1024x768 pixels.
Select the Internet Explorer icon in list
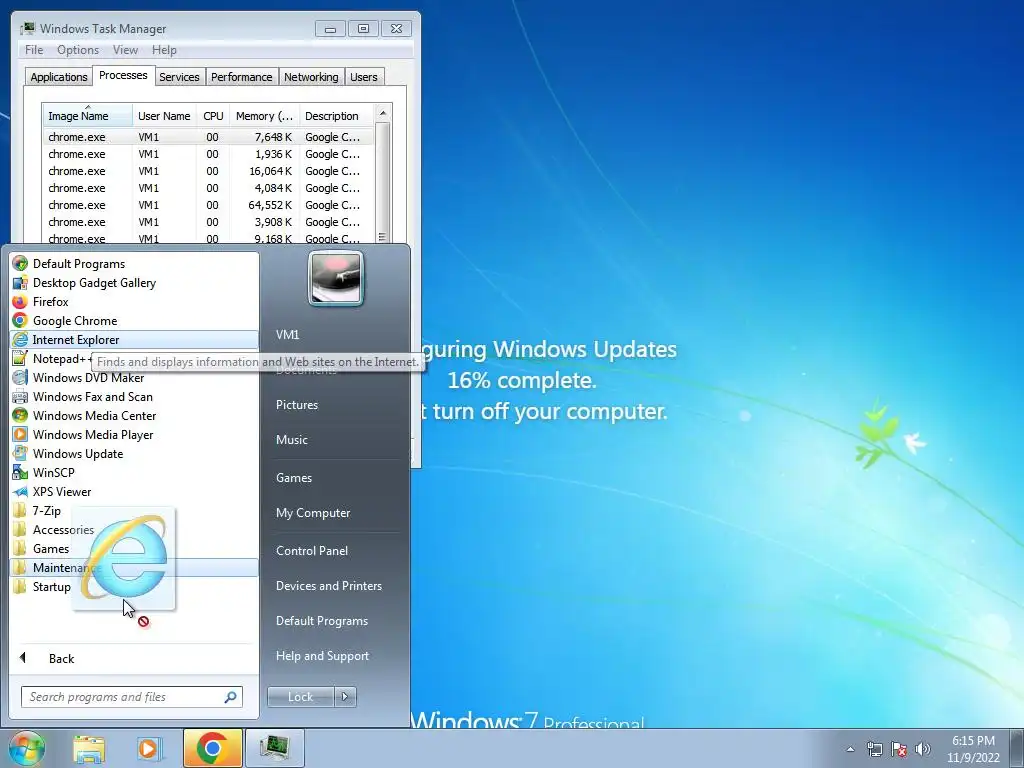pos(20,340)
